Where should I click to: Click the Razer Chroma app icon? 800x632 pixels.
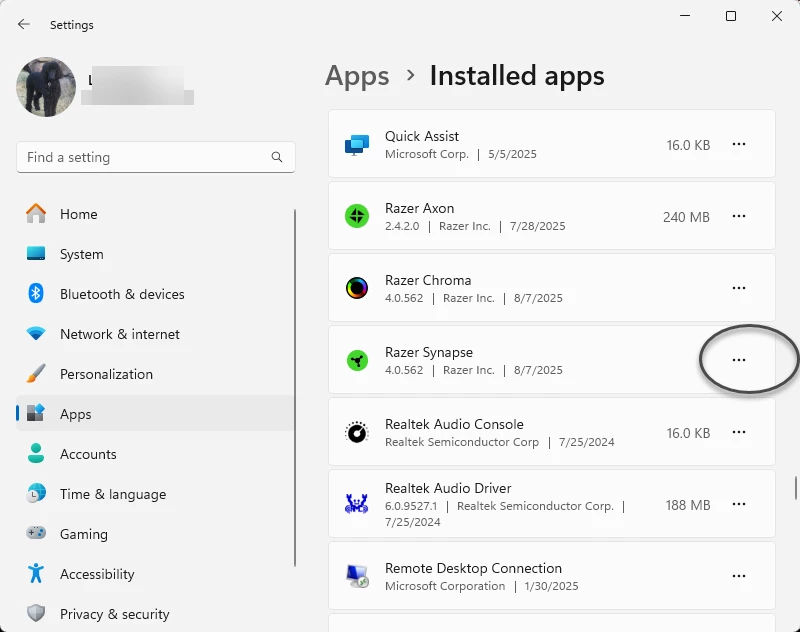click(x=357, y=288)
